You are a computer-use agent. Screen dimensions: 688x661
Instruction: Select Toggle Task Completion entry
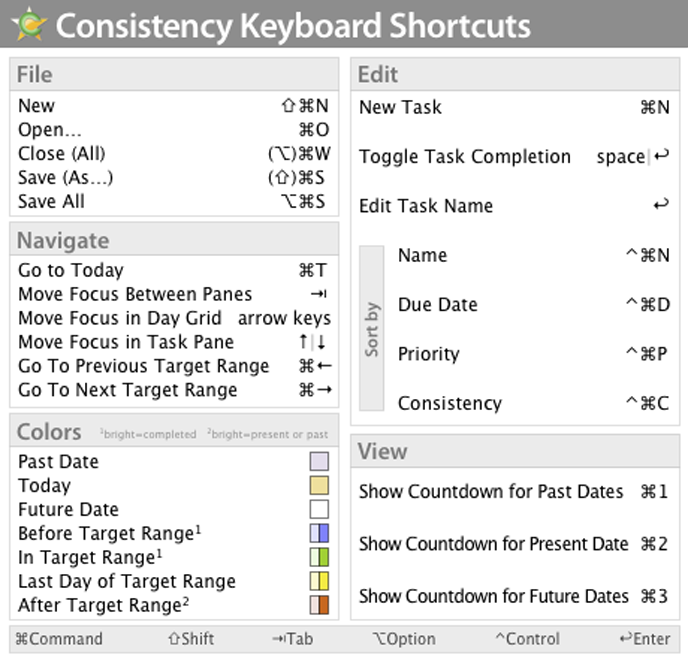click(x=464, y=157)
